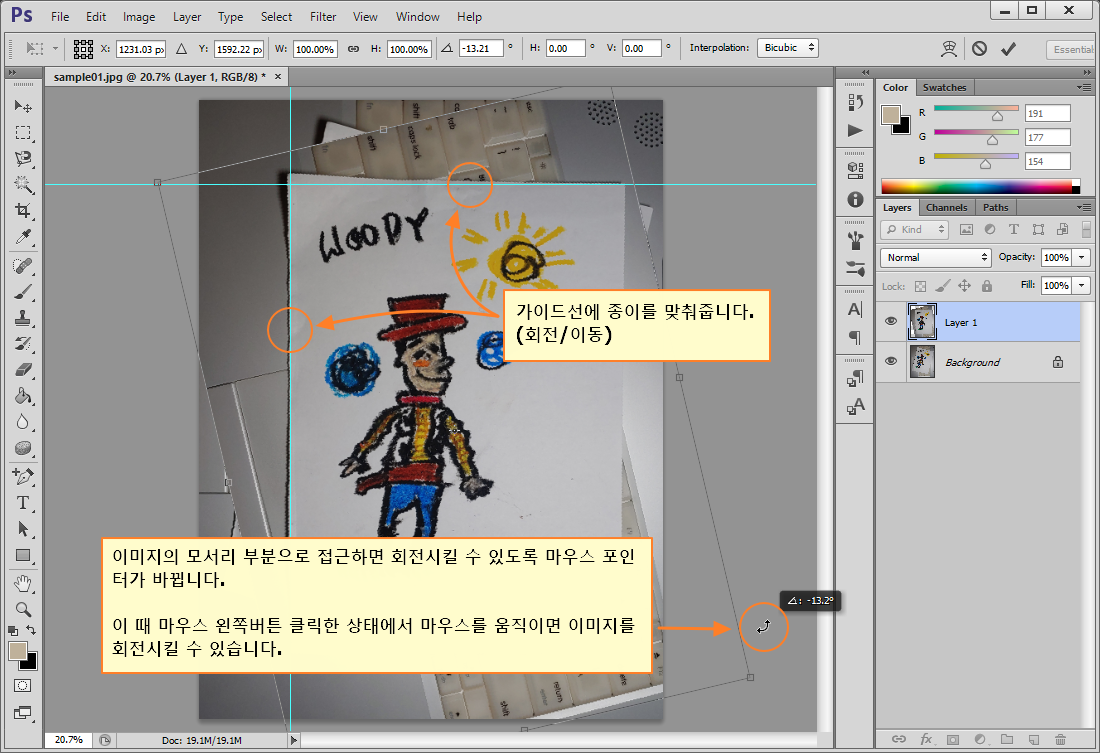Image resolution: width=1100 pixels, height=753 pixels.
Task: Select the Crop tool
Action: coord(22,211)
